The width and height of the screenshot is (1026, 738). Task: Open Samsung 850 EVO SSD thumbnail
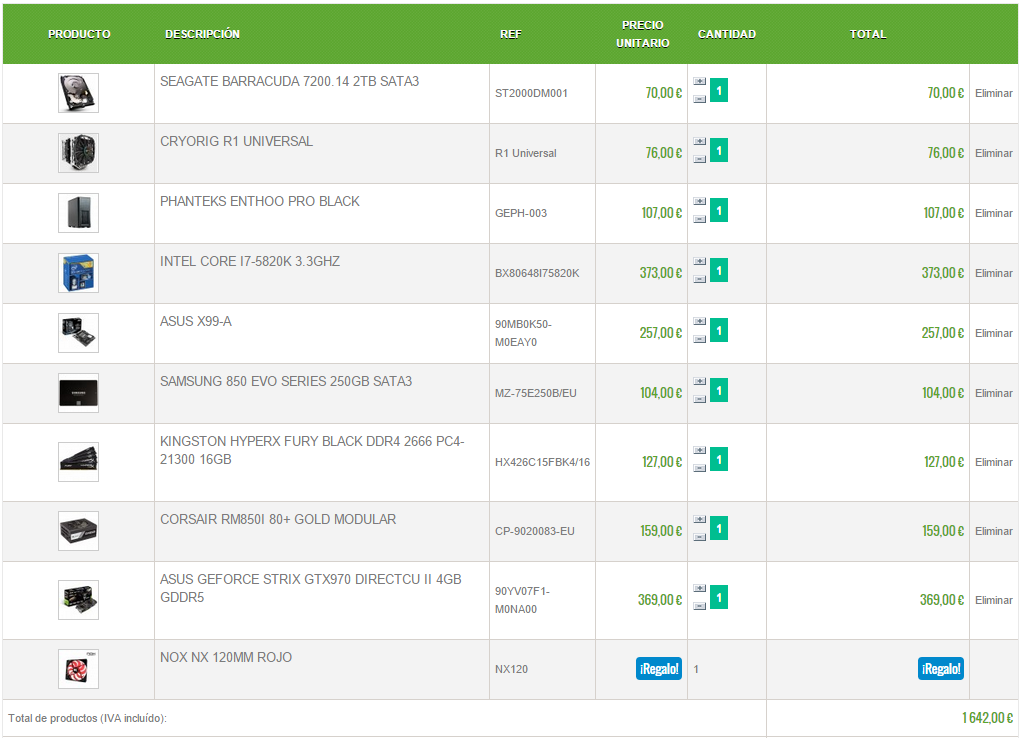[79, 393]
